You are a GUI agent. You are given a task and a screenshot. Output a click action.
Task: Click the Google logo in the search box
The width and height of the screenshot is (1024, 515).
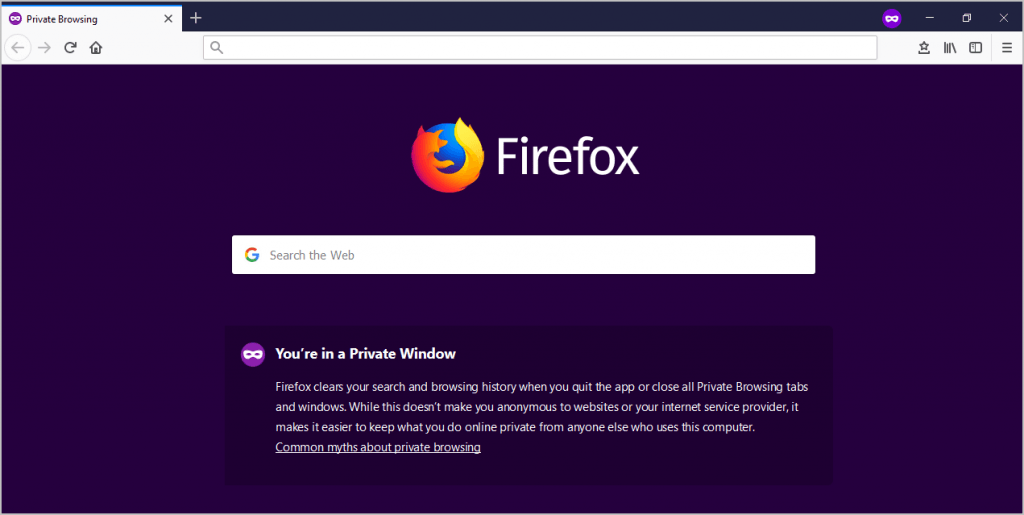(252, 255)
